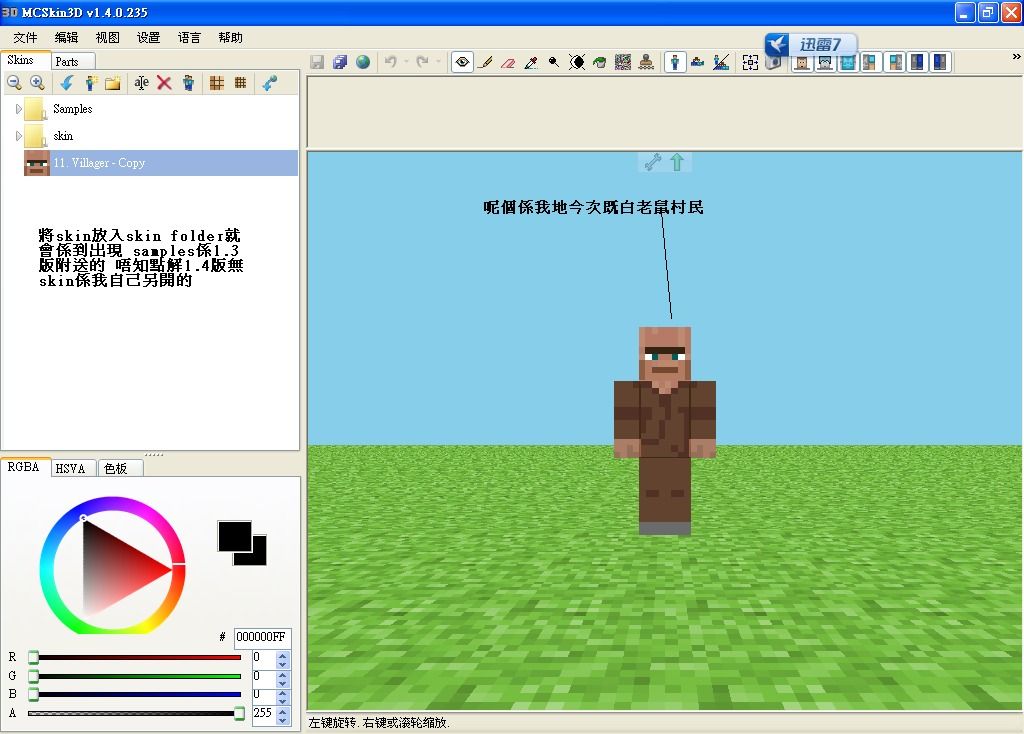The image size is (1024, 734).
Task: Select the Eraser tool
Action: pos(508,62)
